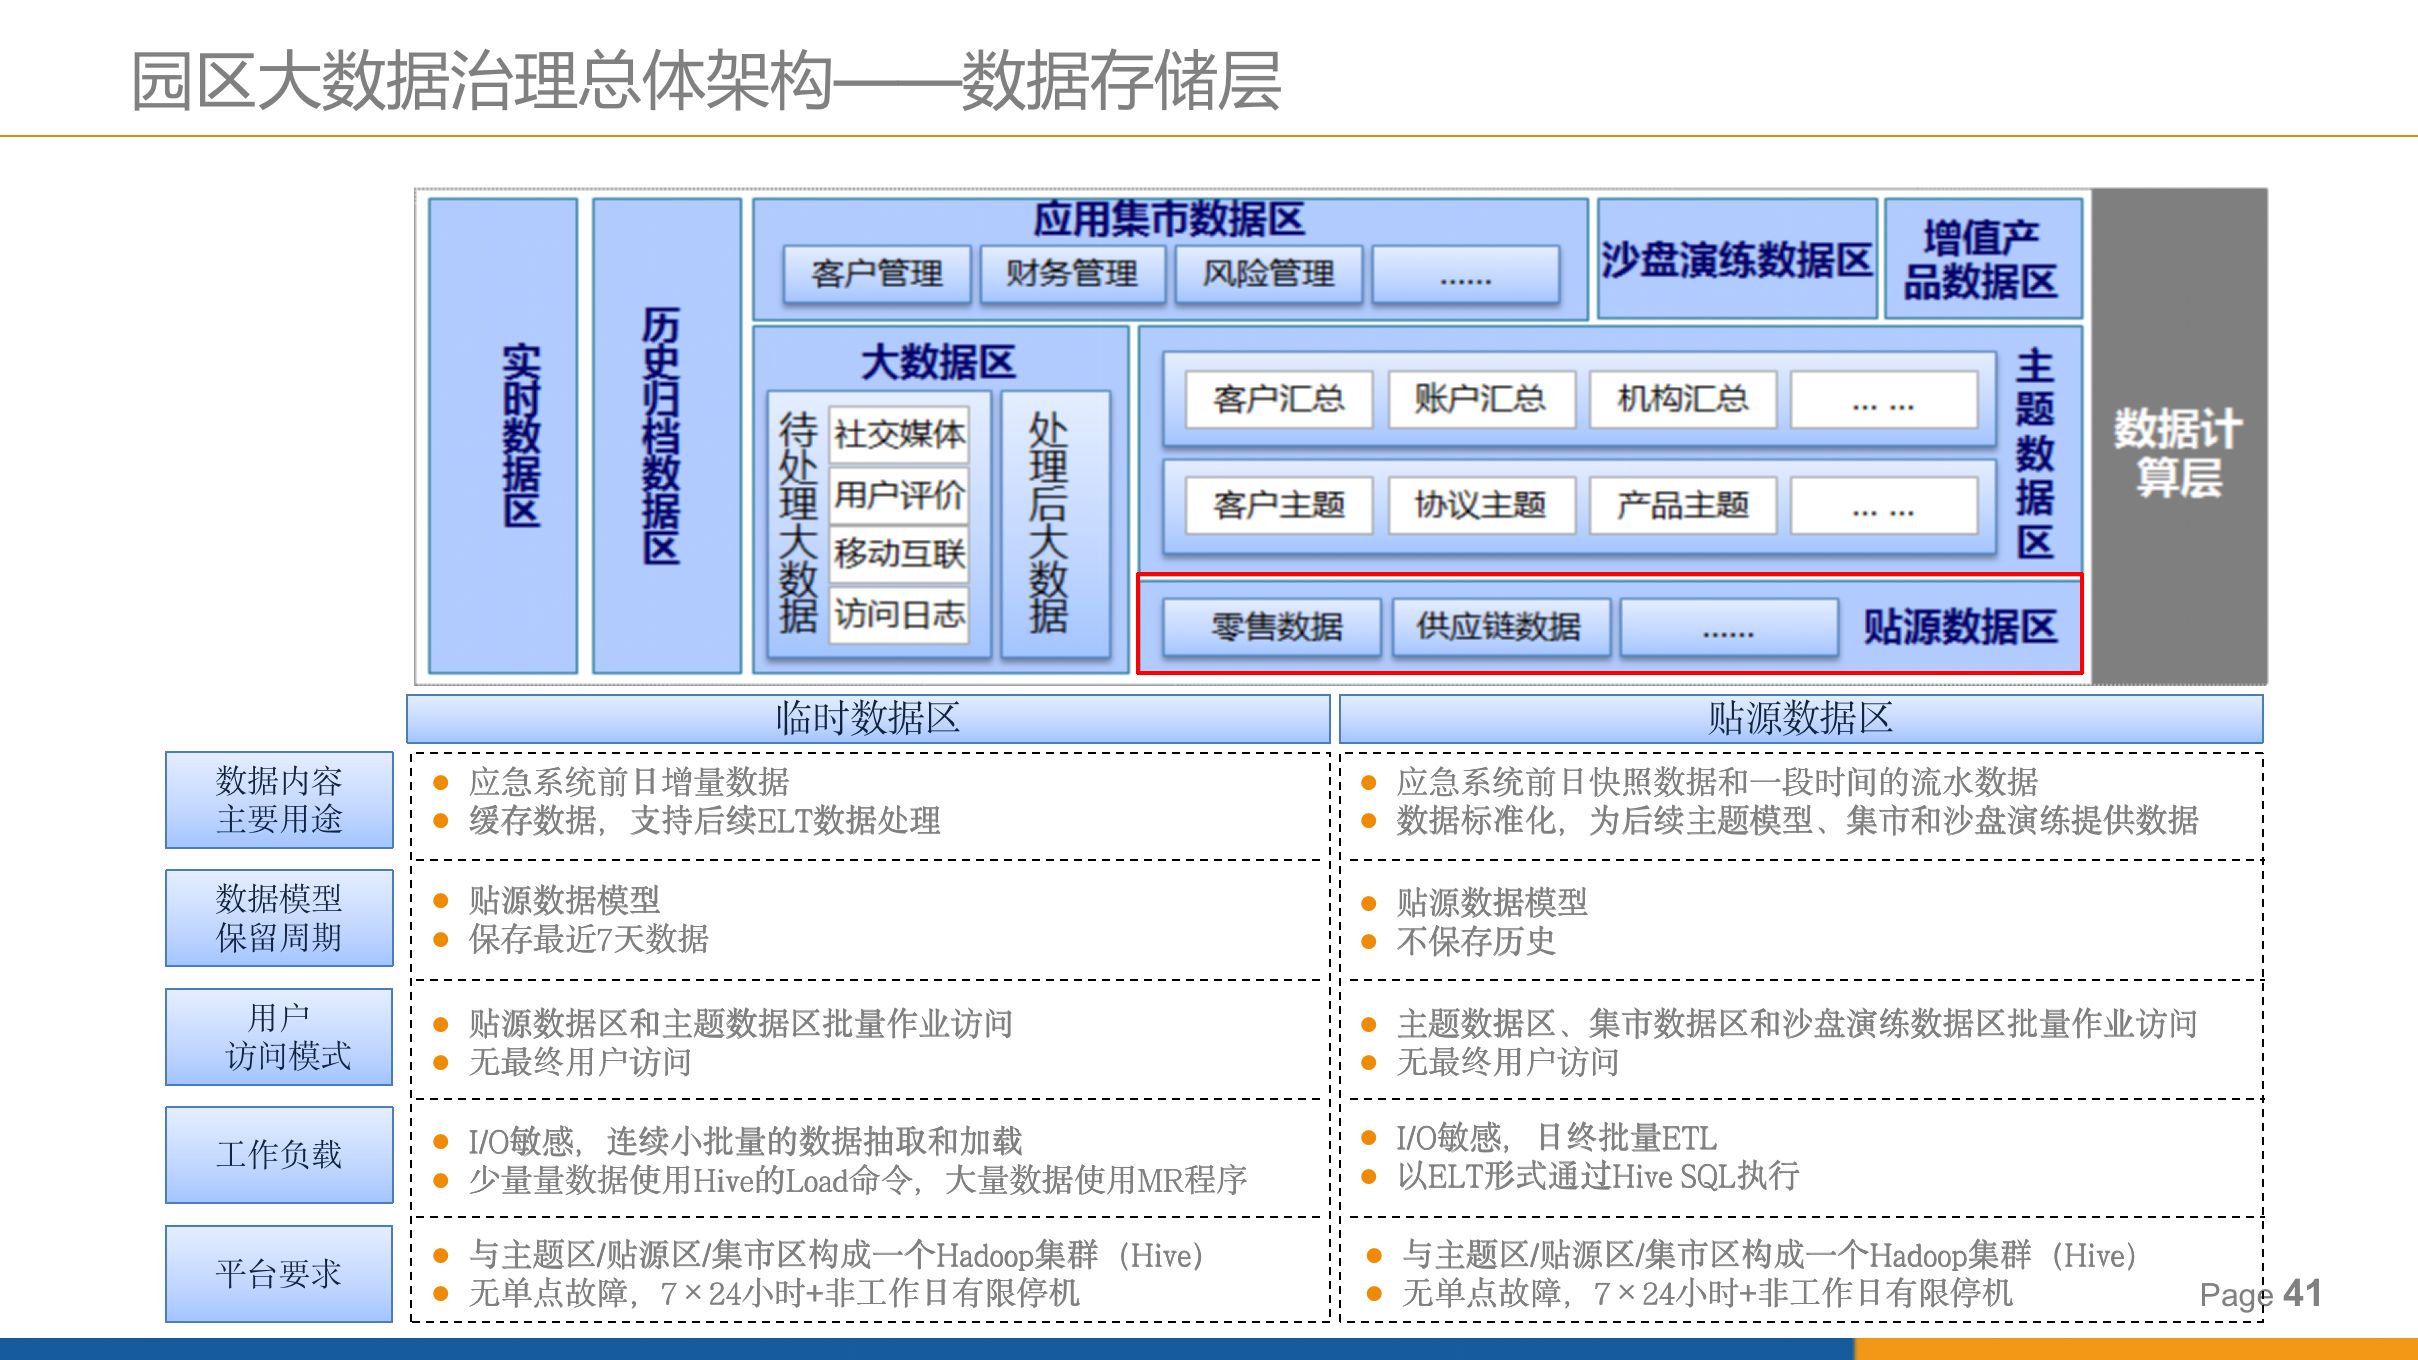Screen dimensions: 2418x1360
Task: Click the 供应链数据 box
Action: click(x=1500, y=627)
